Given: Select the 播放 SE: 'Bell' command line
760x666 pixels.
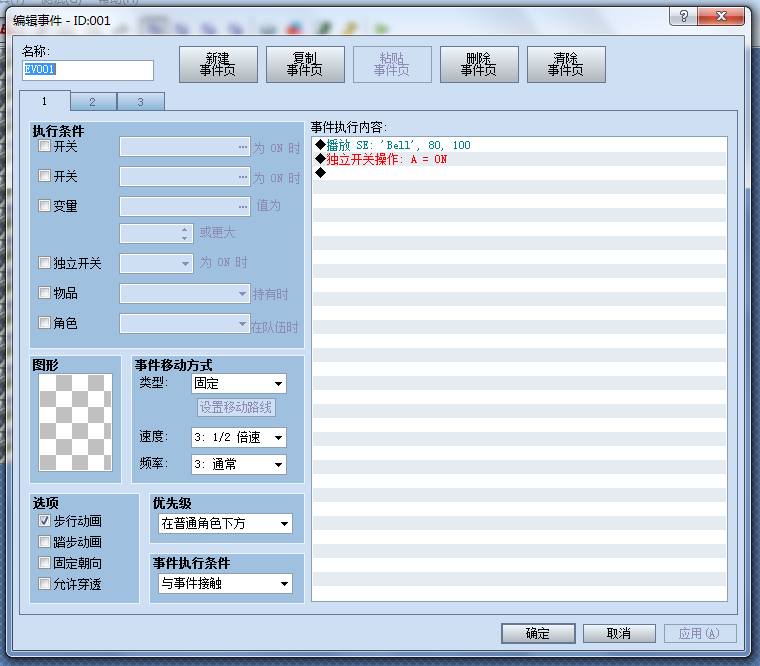Looking at the screenshot, I should [x=520, y=145].
